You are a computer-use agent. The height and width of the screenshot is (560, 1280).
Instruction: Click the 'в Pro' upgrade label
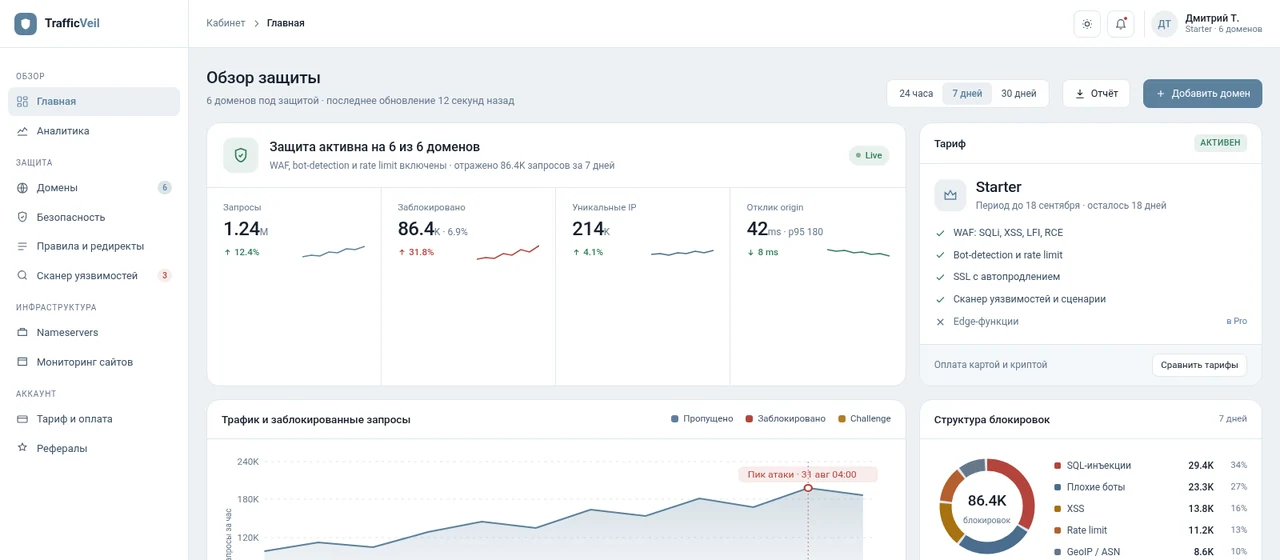(x=1237, y=322)
